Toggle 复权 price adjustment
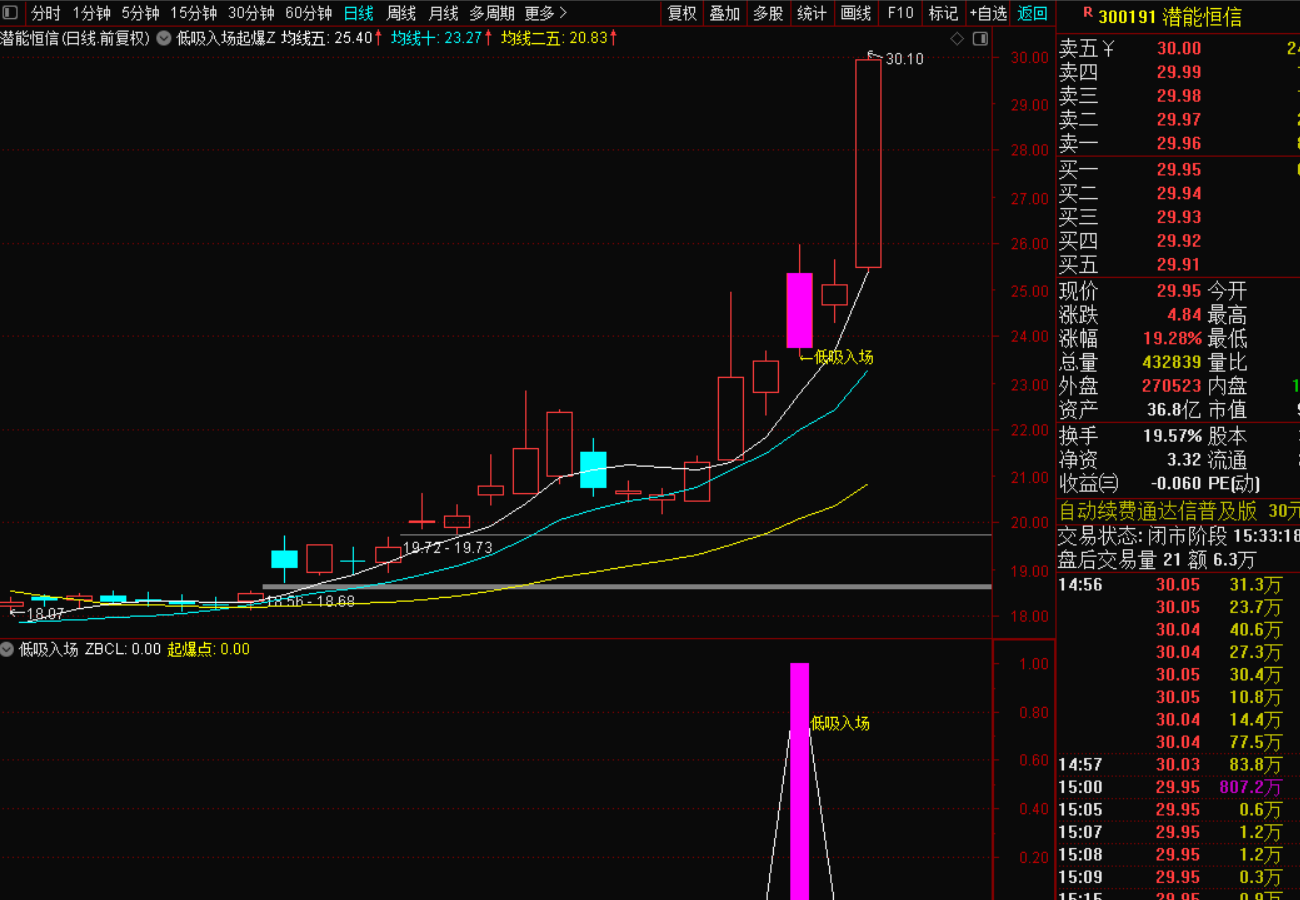The image size is (1300, 900). (x=682, y=13)
